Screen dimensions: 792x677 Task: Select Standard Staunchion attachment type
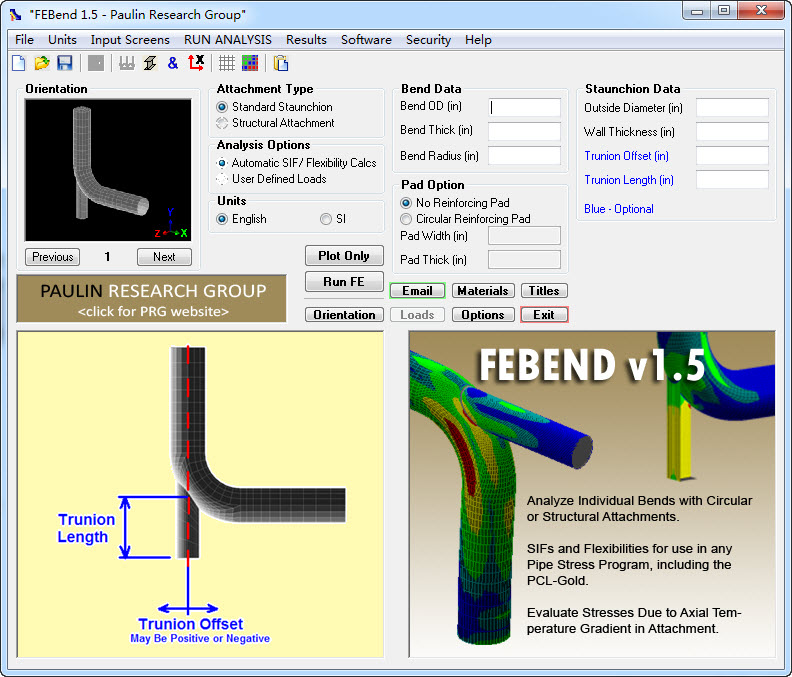[275, 107]
